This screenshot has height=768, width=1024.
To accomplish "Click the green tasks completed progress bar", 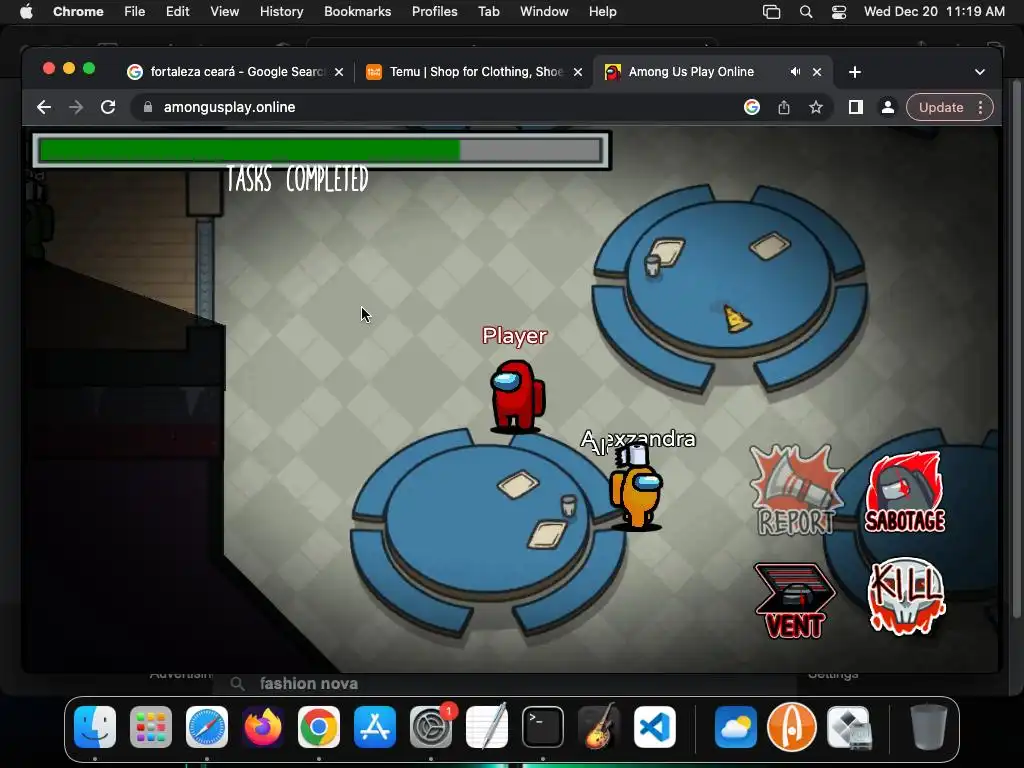I will (x=321, y=151).
